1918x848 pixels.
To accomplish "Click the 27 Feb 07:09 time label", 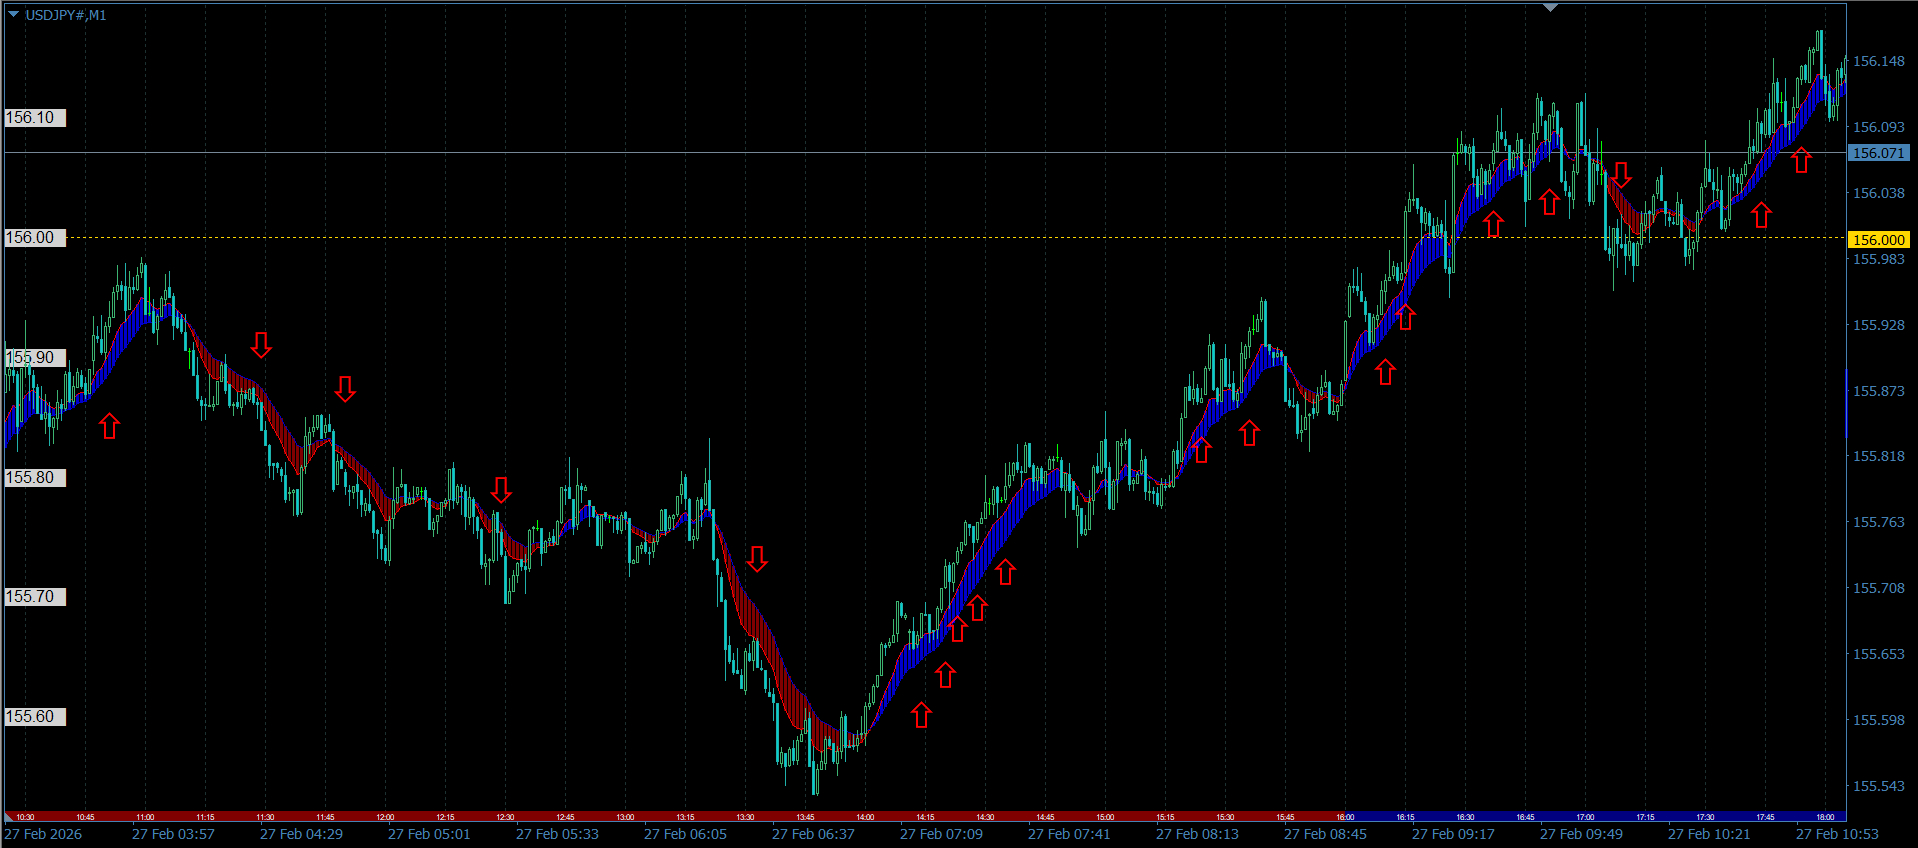I will tap(941, 834).
